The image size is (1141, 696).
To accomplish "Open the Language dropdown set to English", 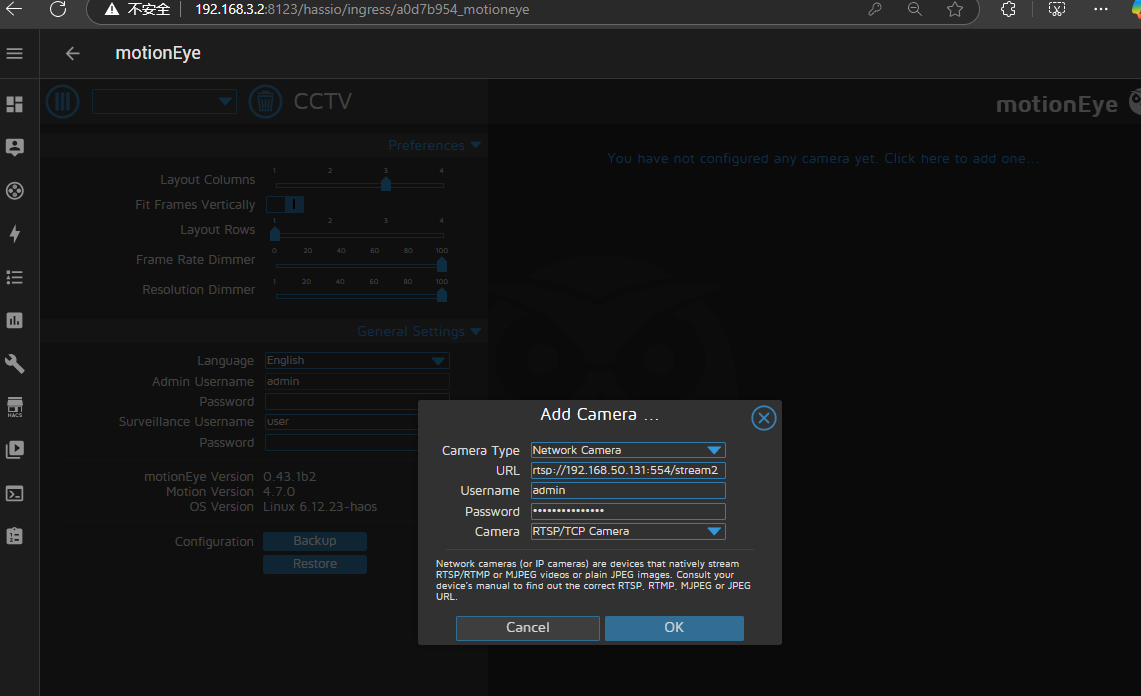I will coord(357,361).
